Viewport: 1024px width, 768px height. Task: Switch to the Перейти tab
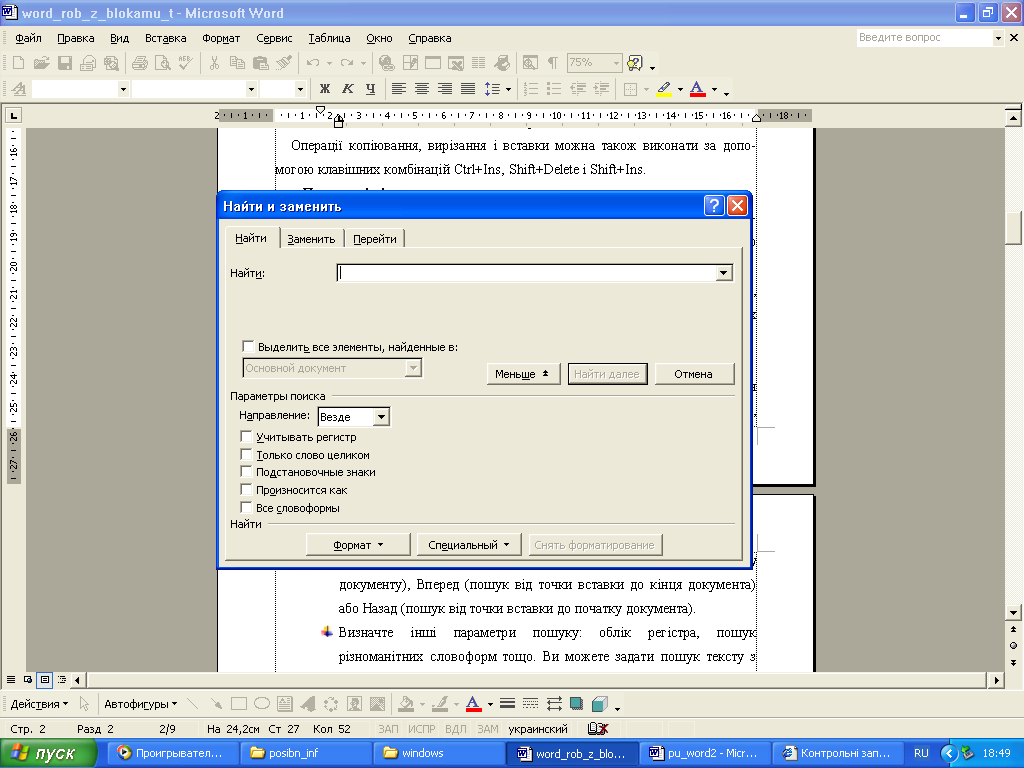(x=375, y=239)
